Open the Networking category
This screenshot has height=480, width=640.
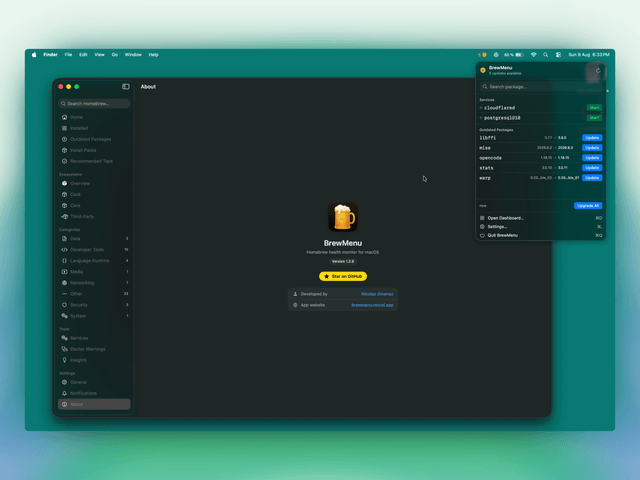pos(94,282)
